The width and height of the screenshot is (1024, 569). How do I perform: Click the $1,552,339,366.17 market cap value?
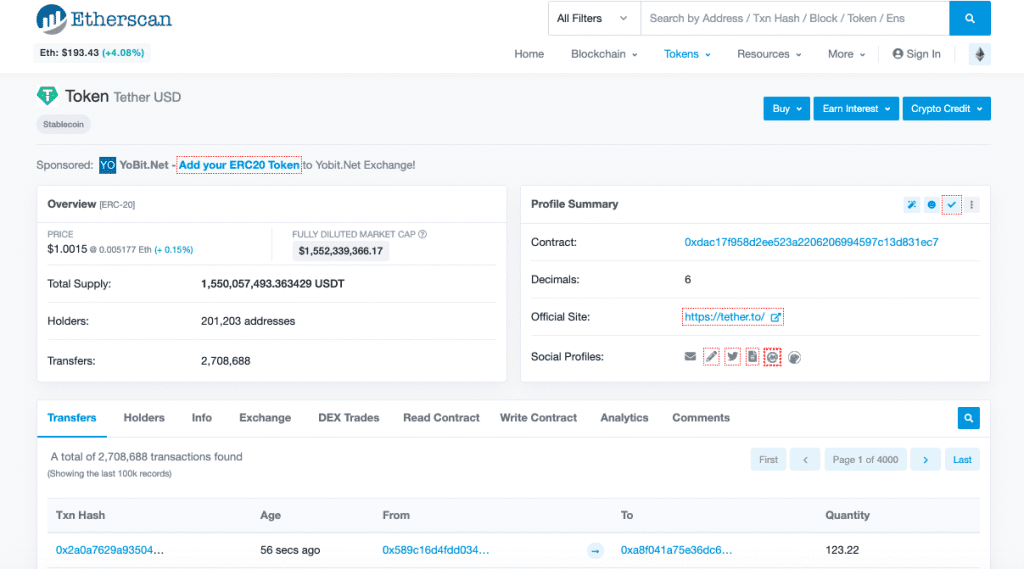(341, 251)
